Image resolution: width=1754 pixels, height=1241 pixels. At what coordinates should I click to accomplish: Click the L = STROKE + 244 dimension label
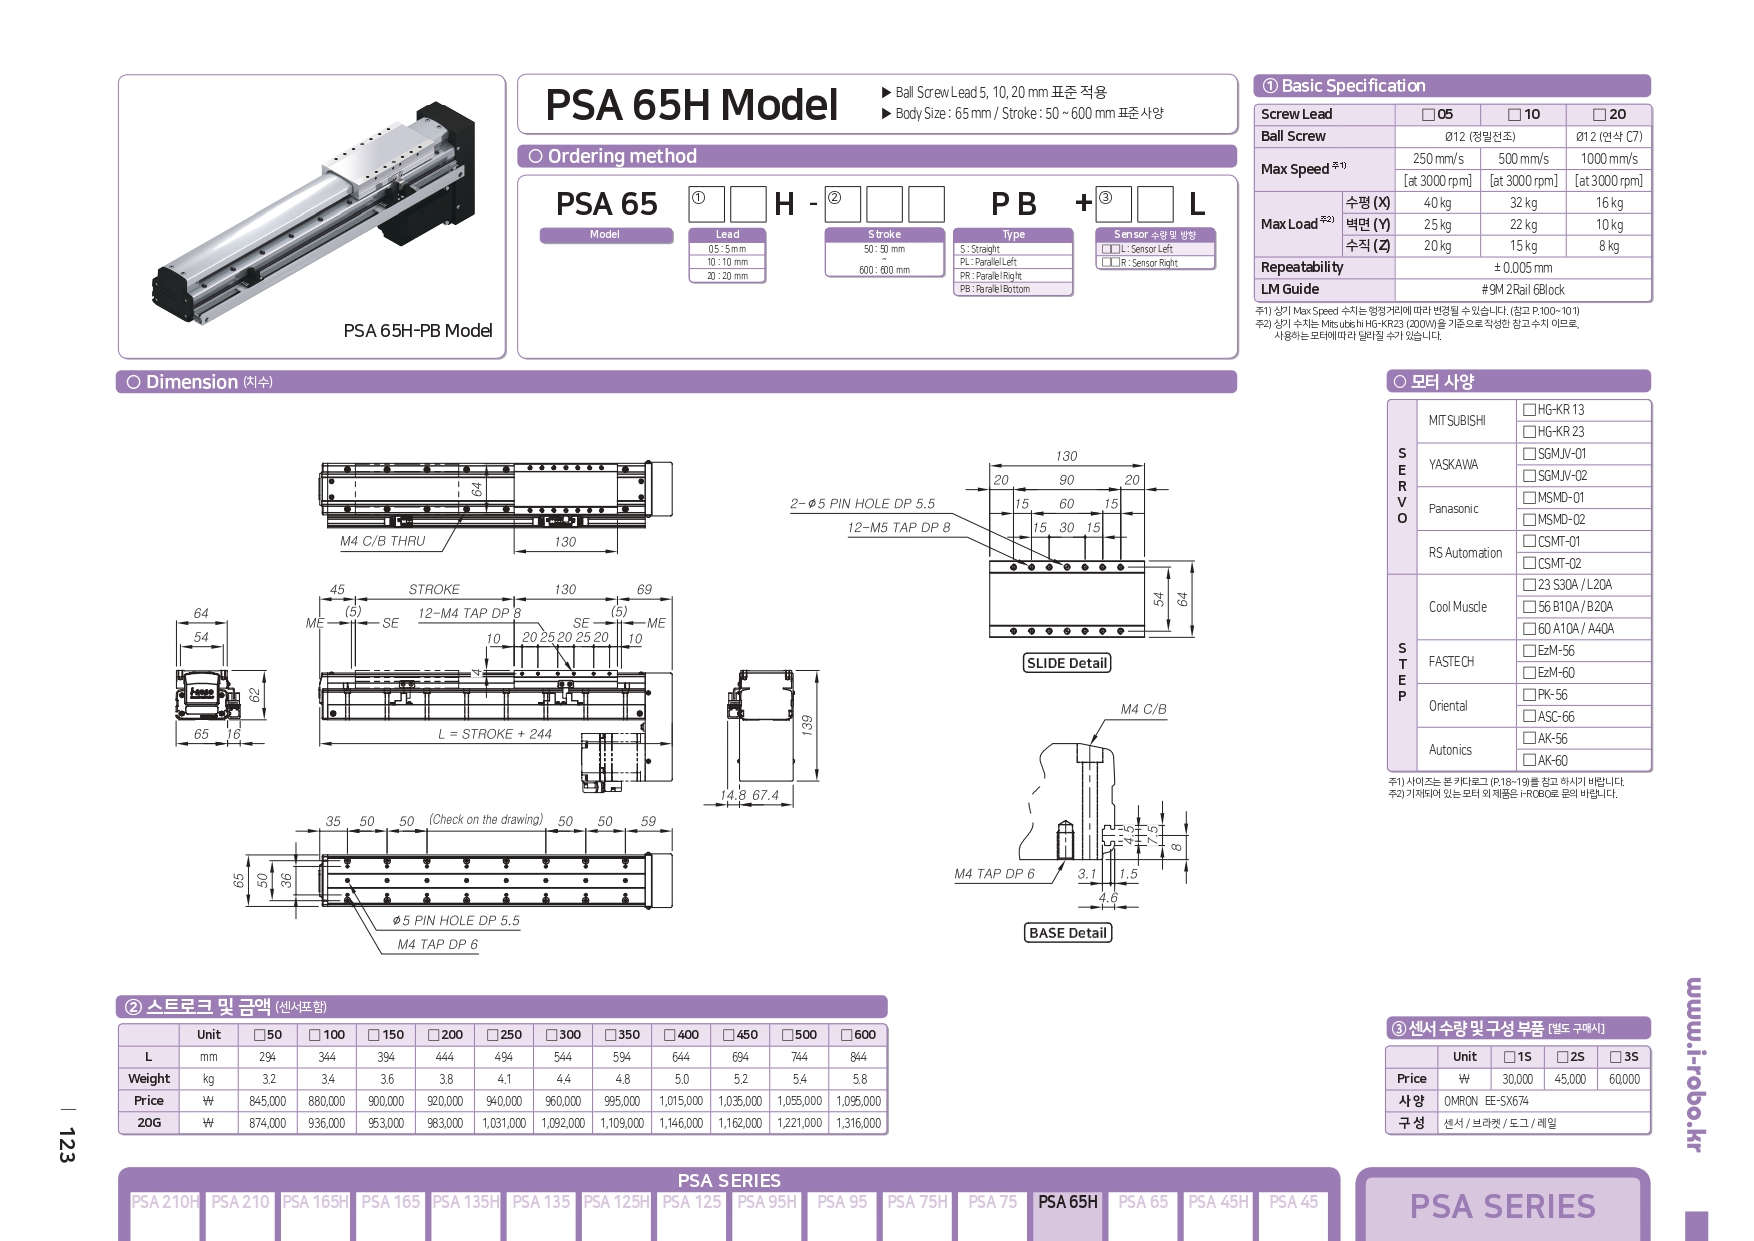[x=495, y=734]
